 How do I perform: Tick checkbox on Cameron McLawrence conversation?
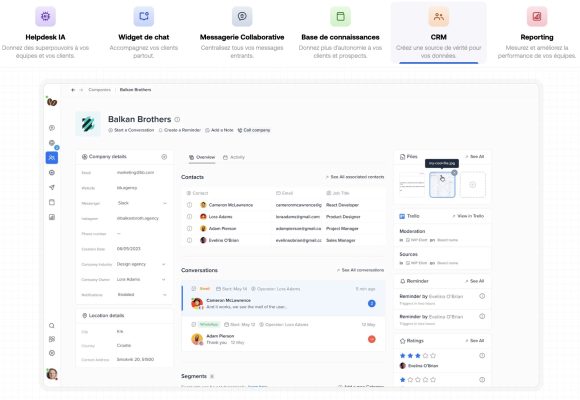coord(193,289)
